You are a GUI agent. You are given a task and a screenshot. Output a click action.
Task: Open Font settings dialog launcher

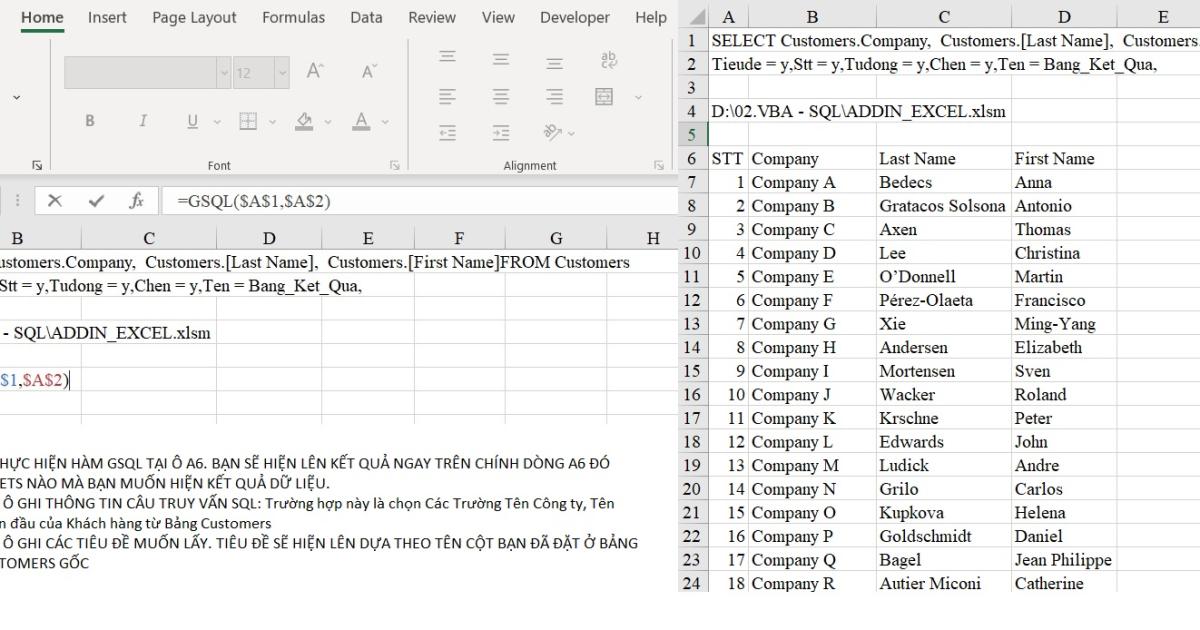pyautogui.click(x=395, y=165)
